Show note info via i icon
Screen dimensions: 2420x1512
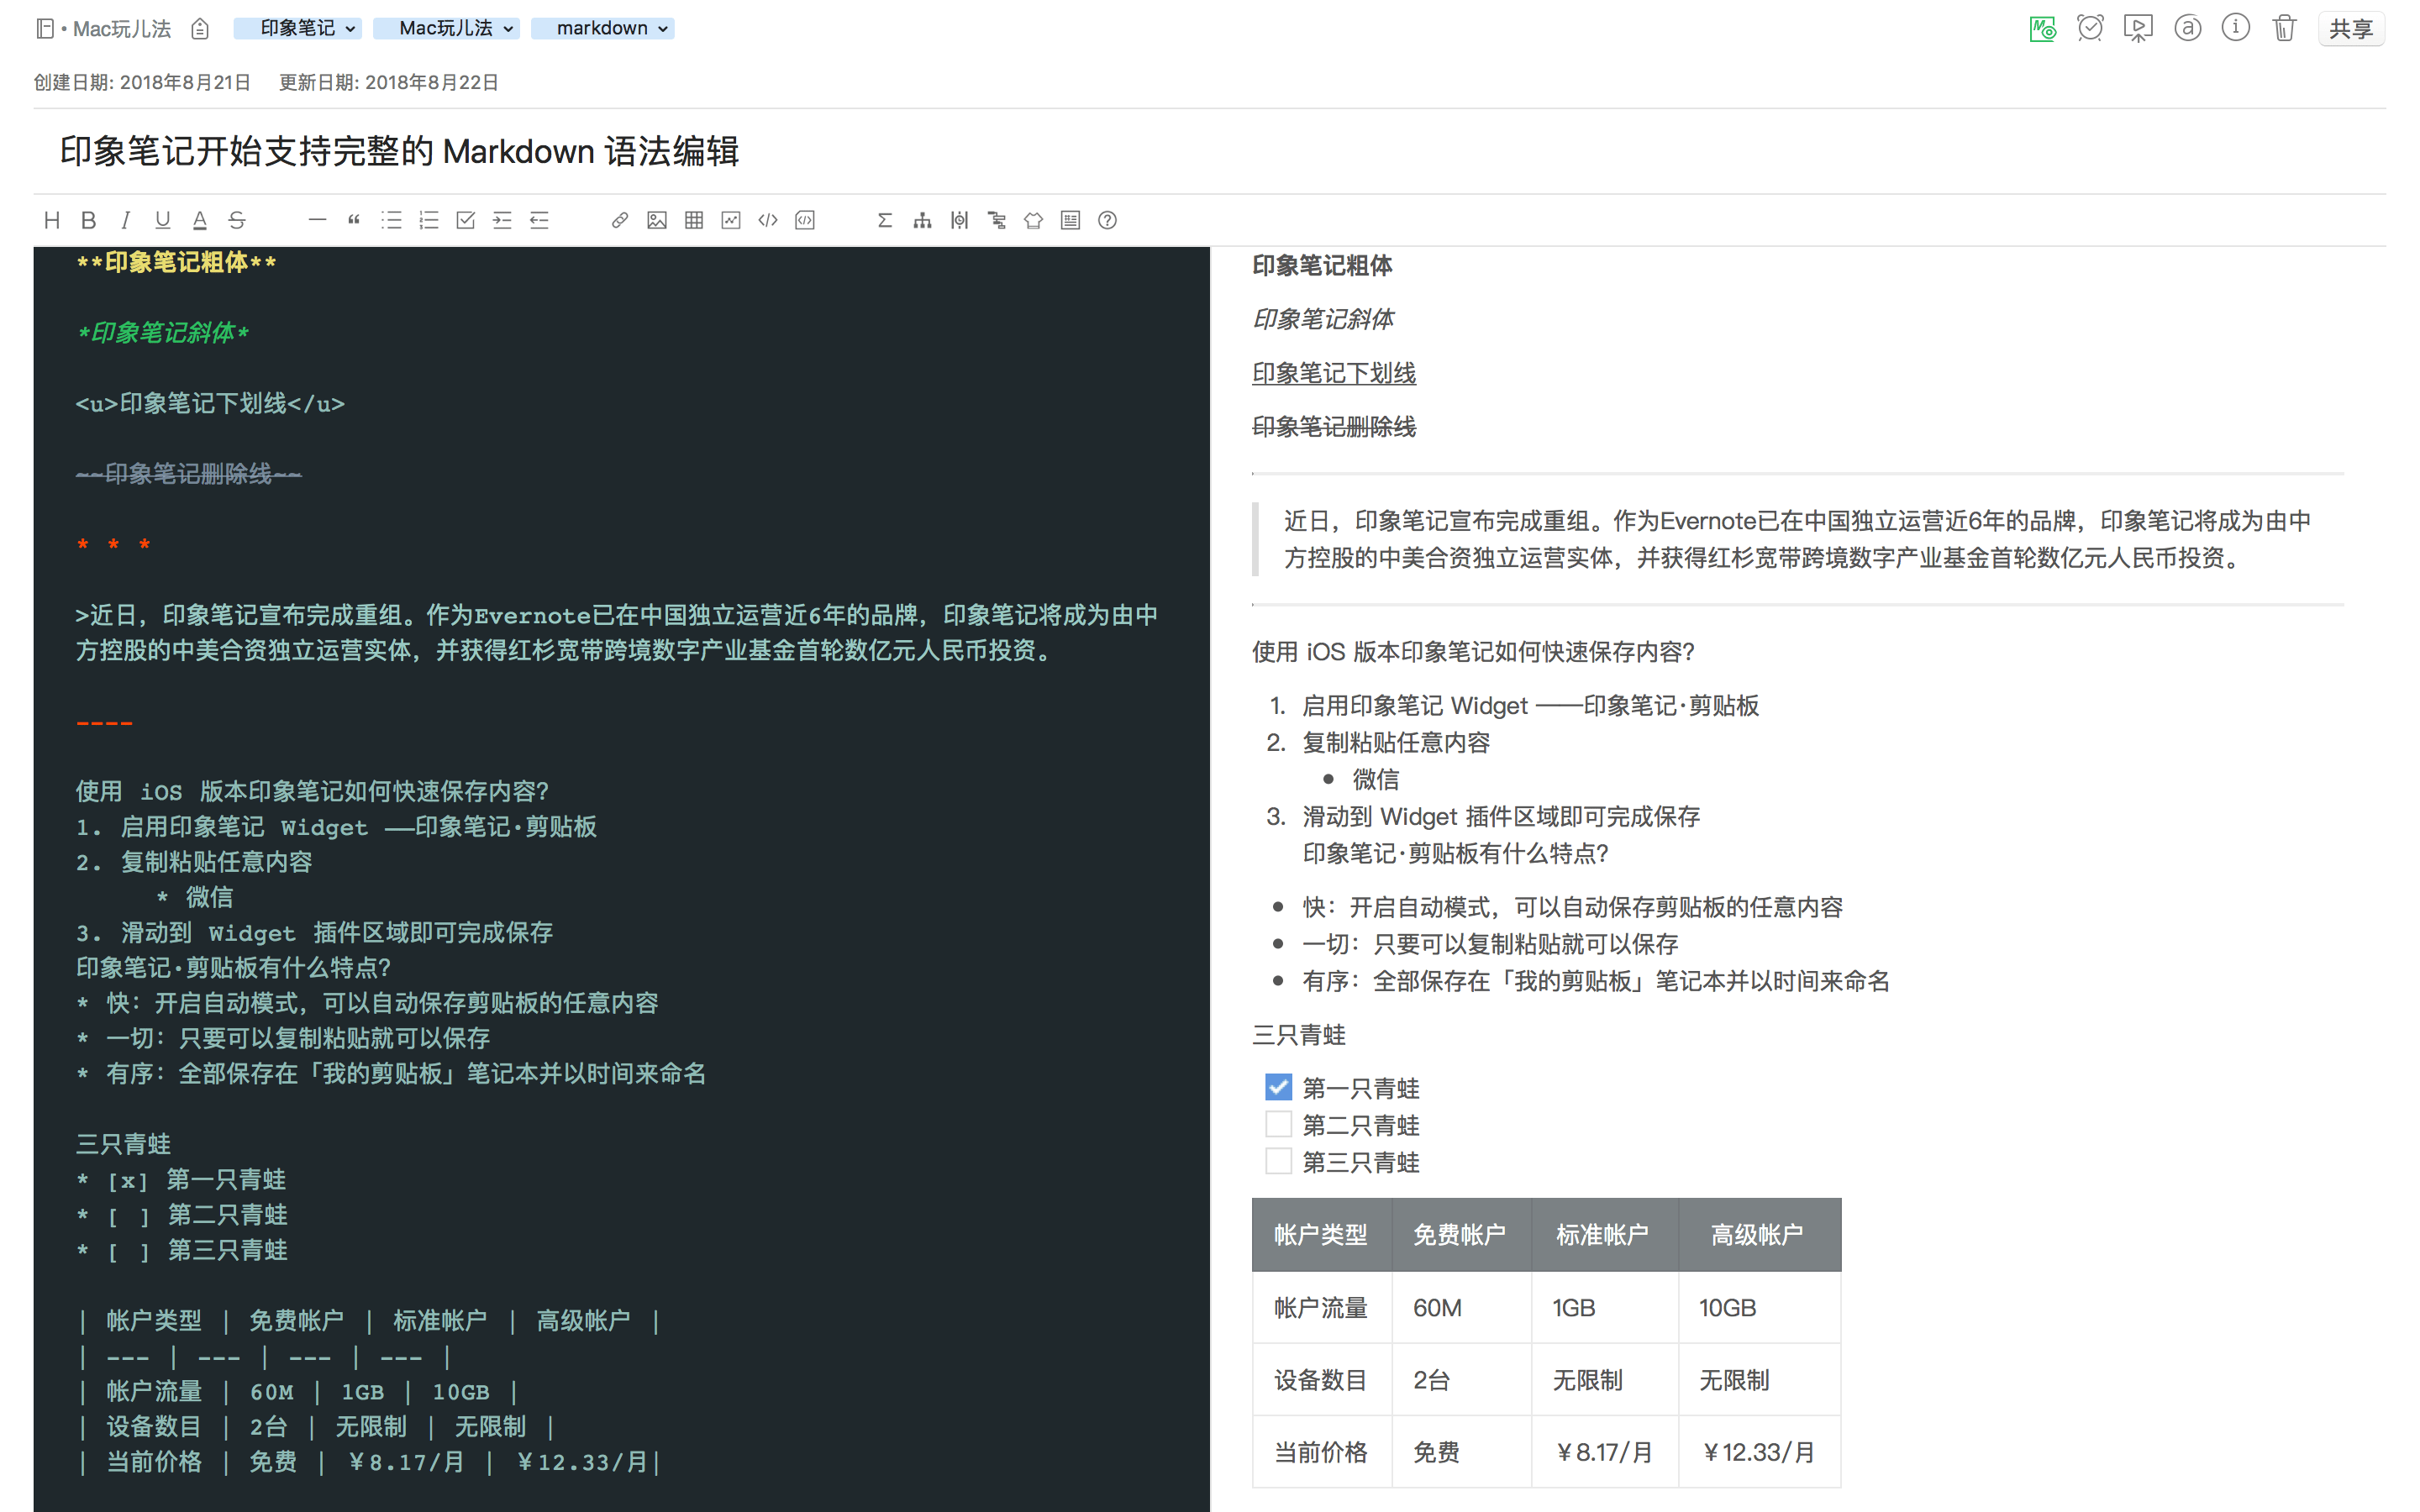coord(2236,28)
